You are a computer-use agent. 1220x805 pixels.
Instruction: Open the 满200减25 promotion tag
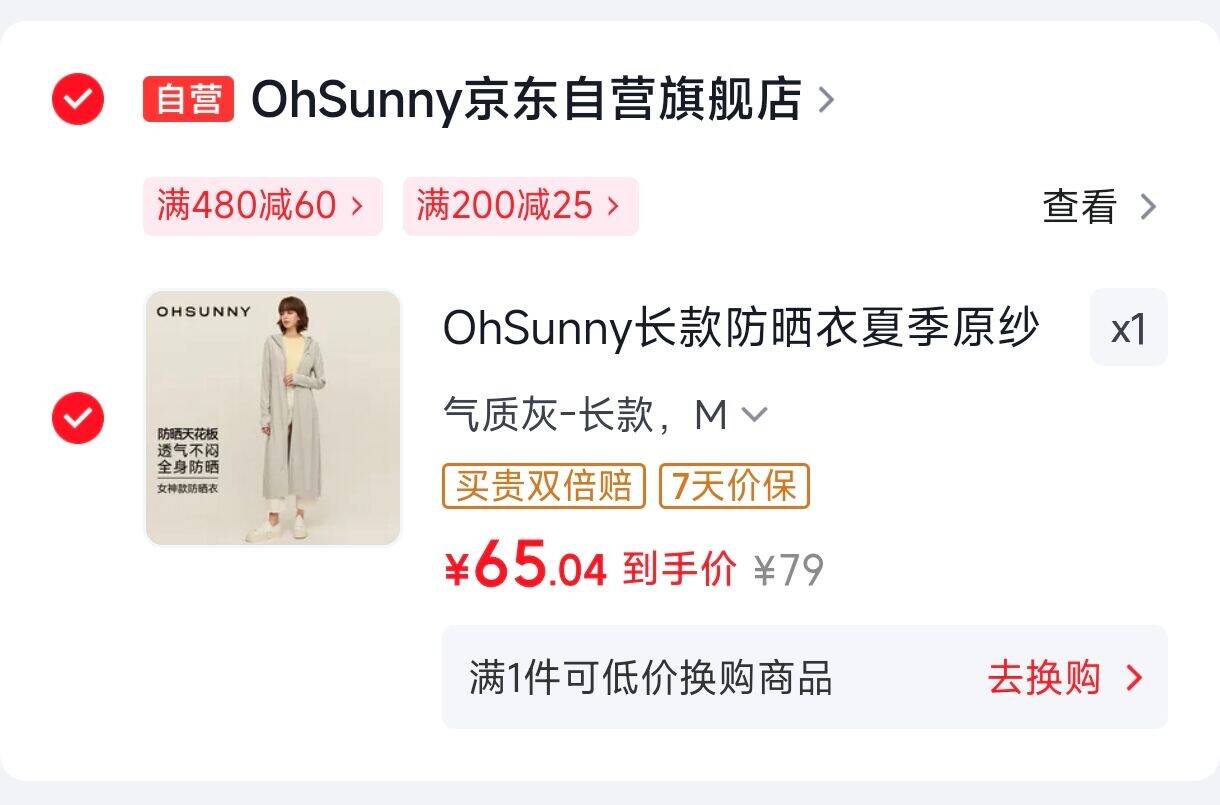point(520,206)
